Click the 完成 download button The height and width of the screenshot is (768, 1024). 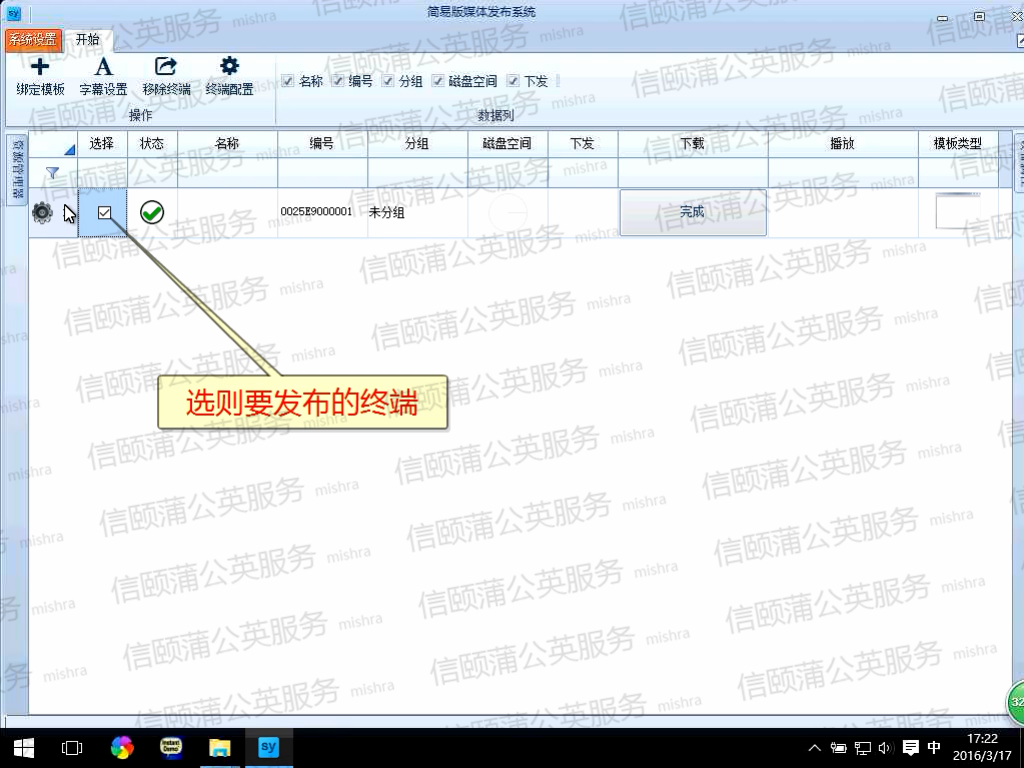click(x=692, y=212)
